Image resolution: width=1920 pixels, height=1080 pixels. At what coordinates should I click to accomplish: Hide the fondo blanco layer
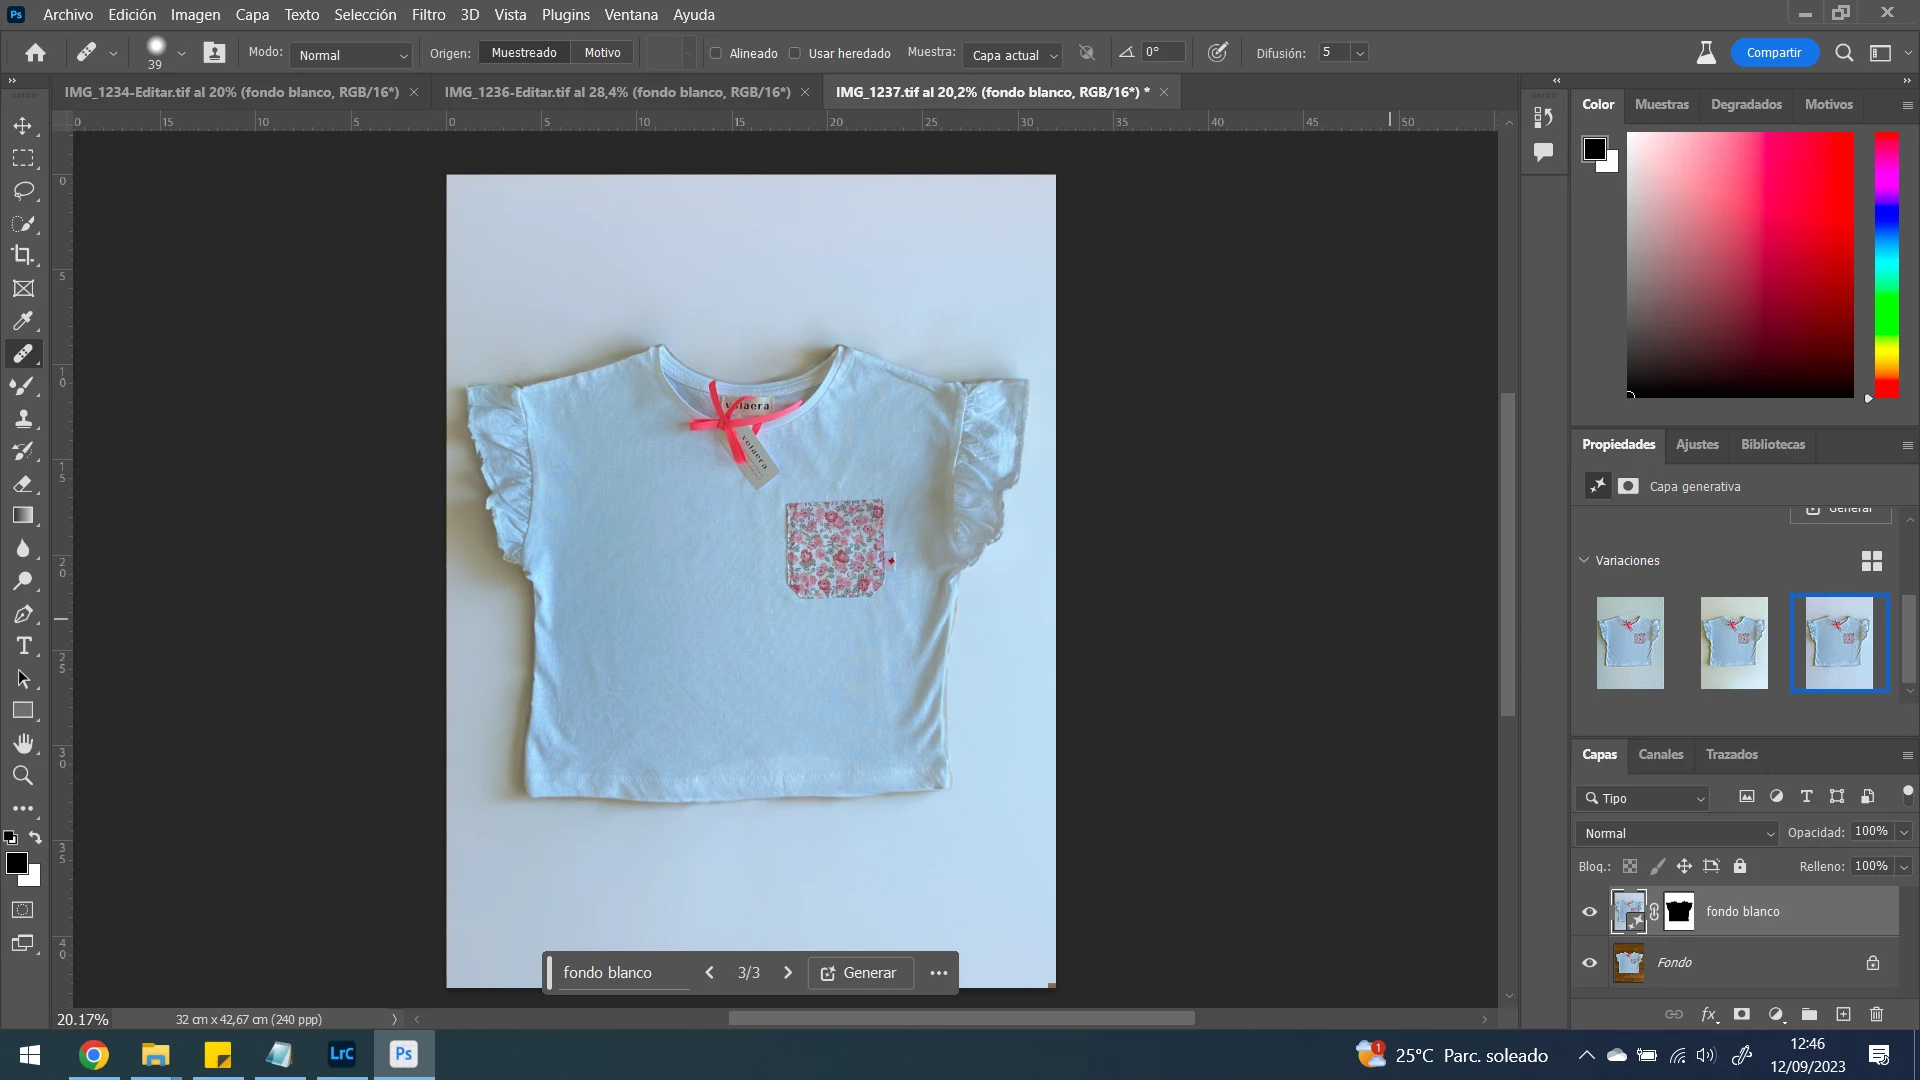(1589, 912)
